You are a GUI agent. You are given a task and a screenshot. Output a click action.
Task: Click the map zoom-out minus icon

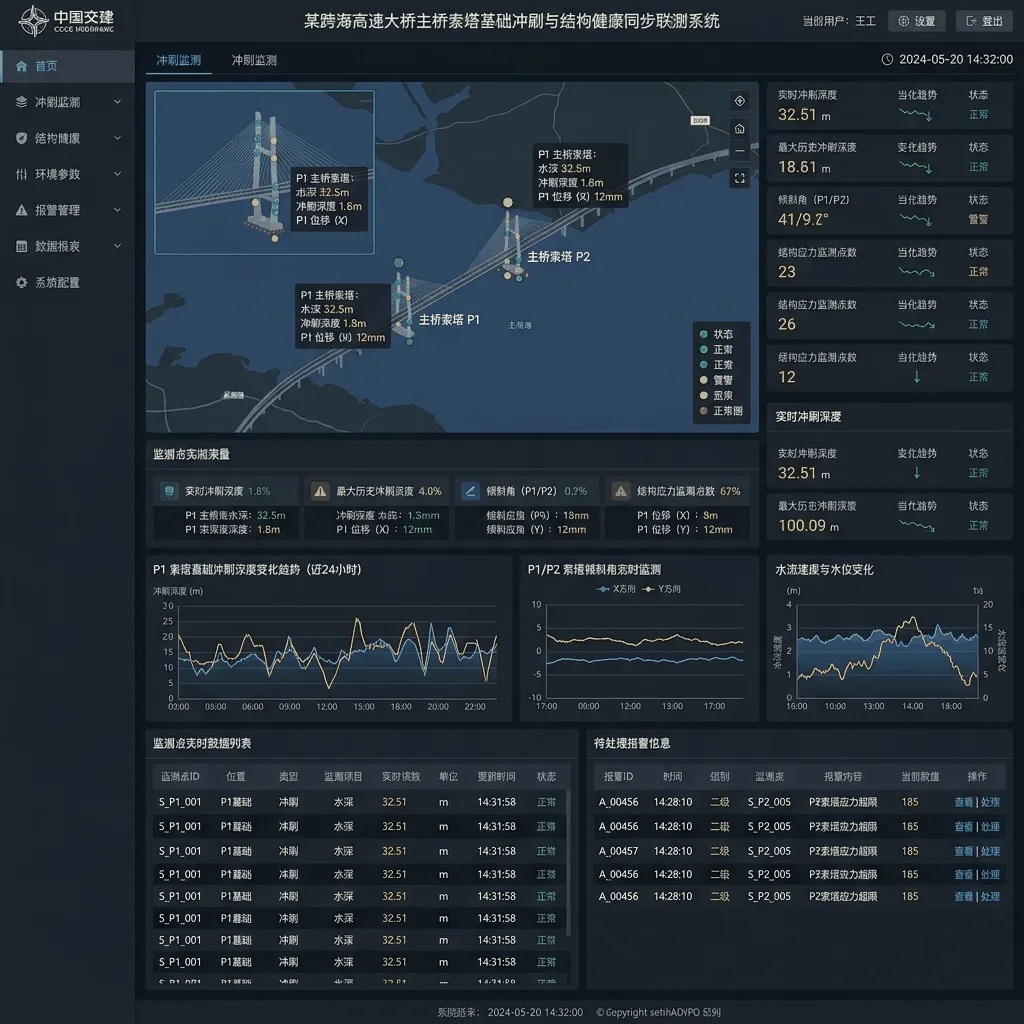pyautogui.click(x=739, y=151)
